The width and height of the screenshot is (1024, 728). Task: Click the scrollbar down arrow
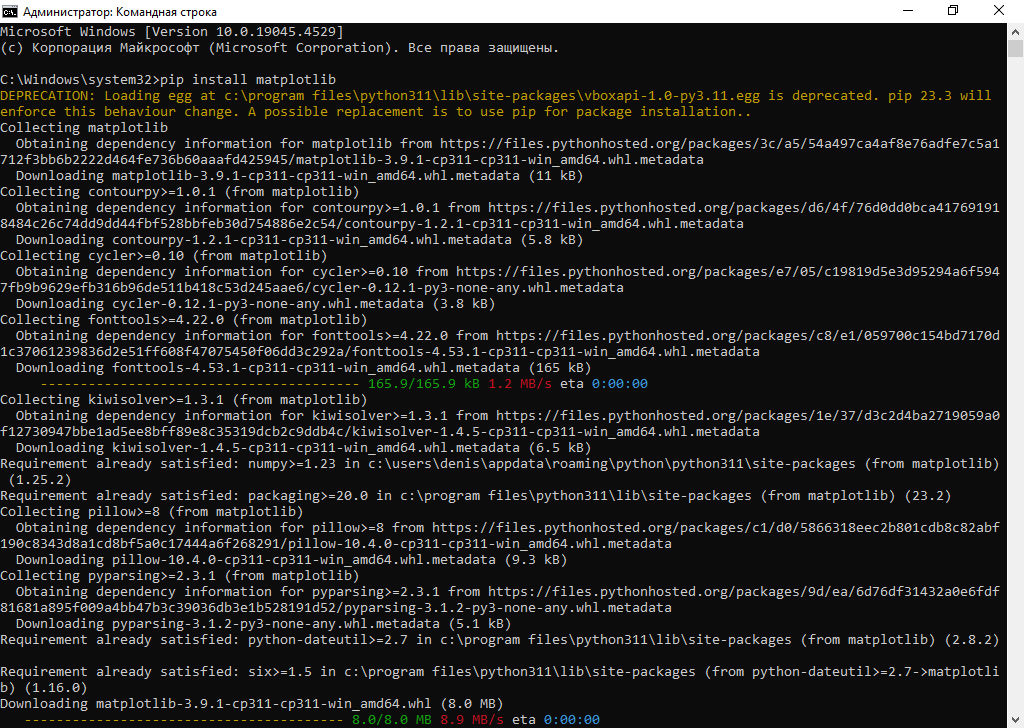(1015, 719)
